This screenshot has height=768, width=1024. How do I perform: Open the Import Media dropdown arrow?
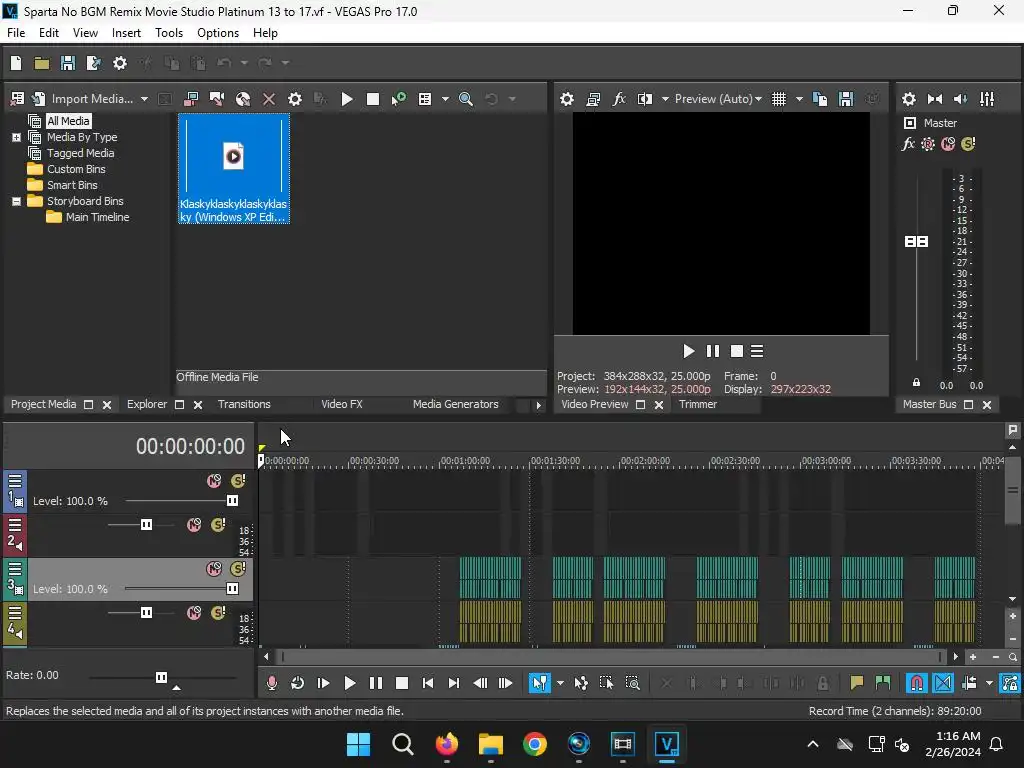point(144,99)
